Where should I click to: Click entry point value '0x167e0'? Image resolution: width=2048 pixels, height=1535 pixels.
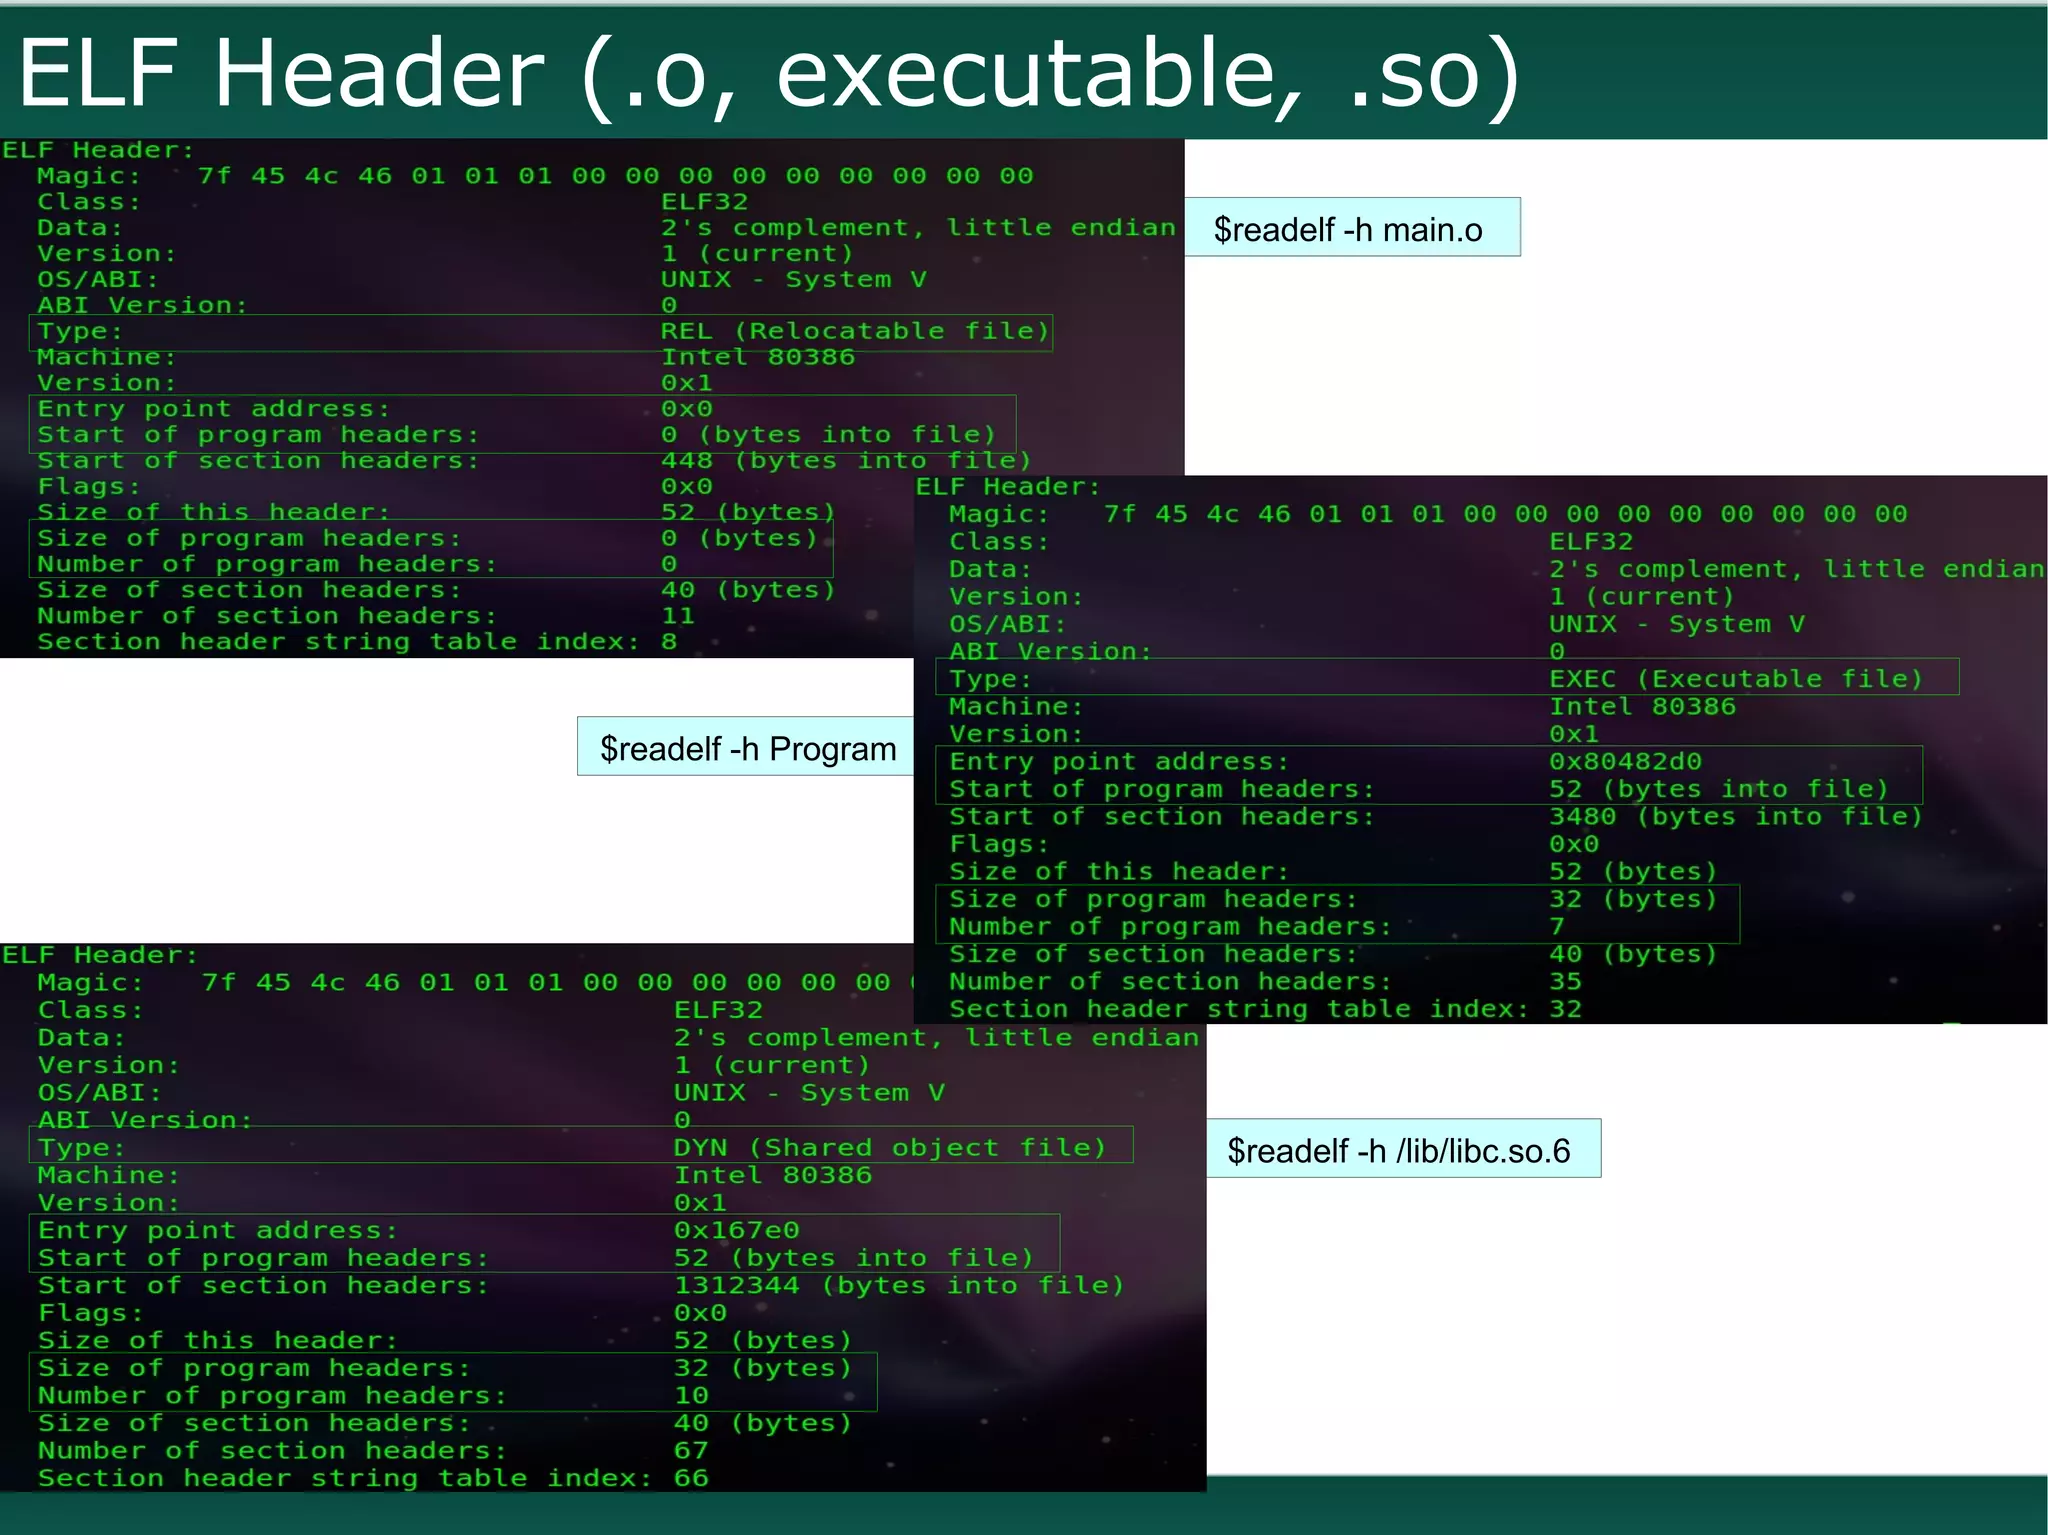click(x=736, y=1230)
